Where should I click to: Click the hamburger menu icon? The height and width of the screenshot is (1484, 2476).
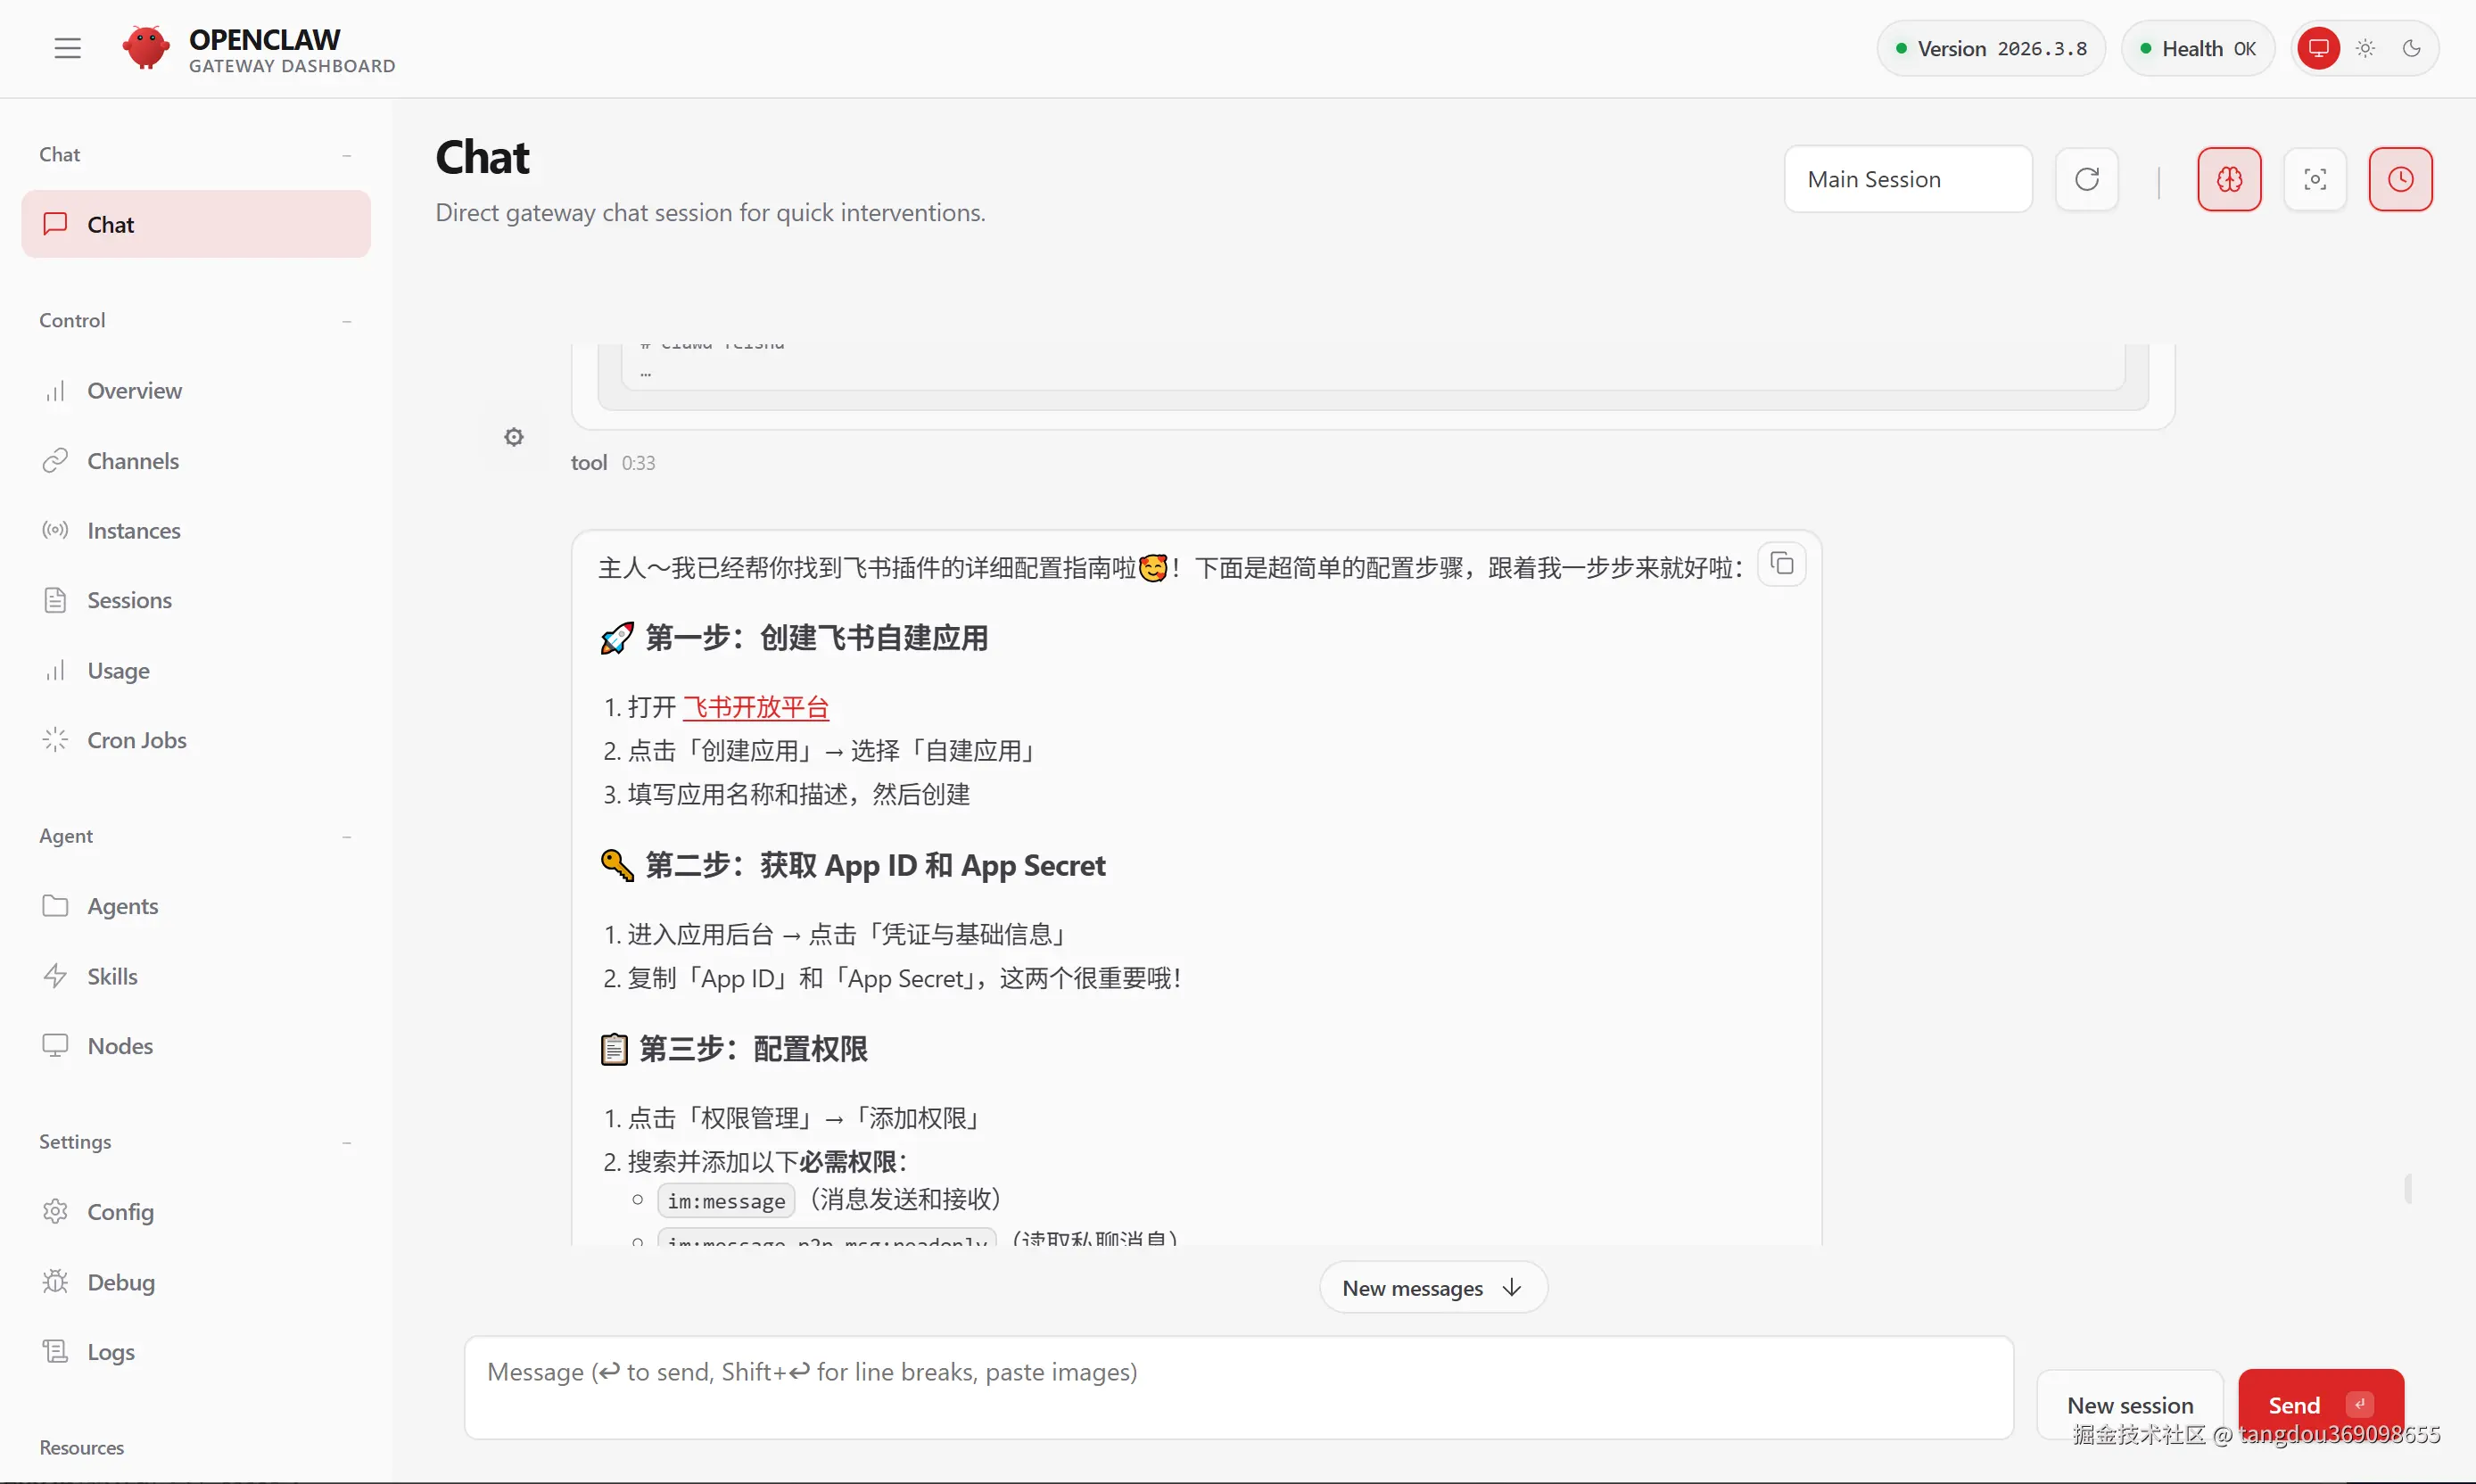(67, 48)
